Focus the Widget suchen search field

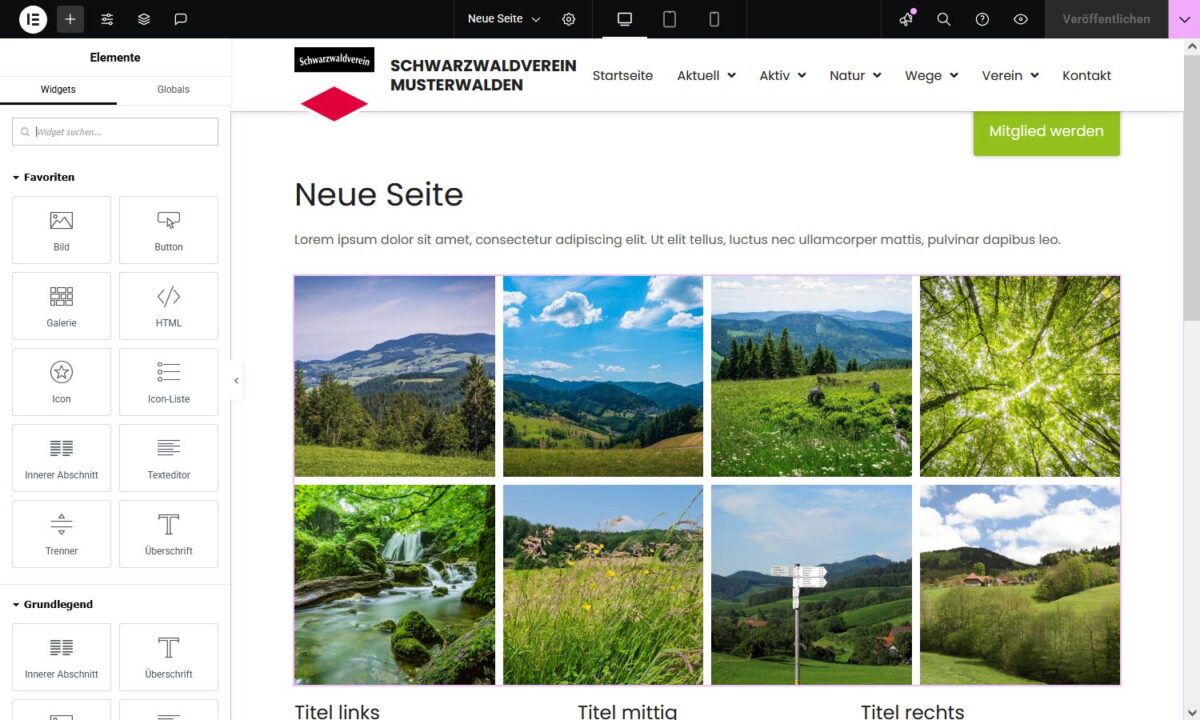[x=115, y=132]
